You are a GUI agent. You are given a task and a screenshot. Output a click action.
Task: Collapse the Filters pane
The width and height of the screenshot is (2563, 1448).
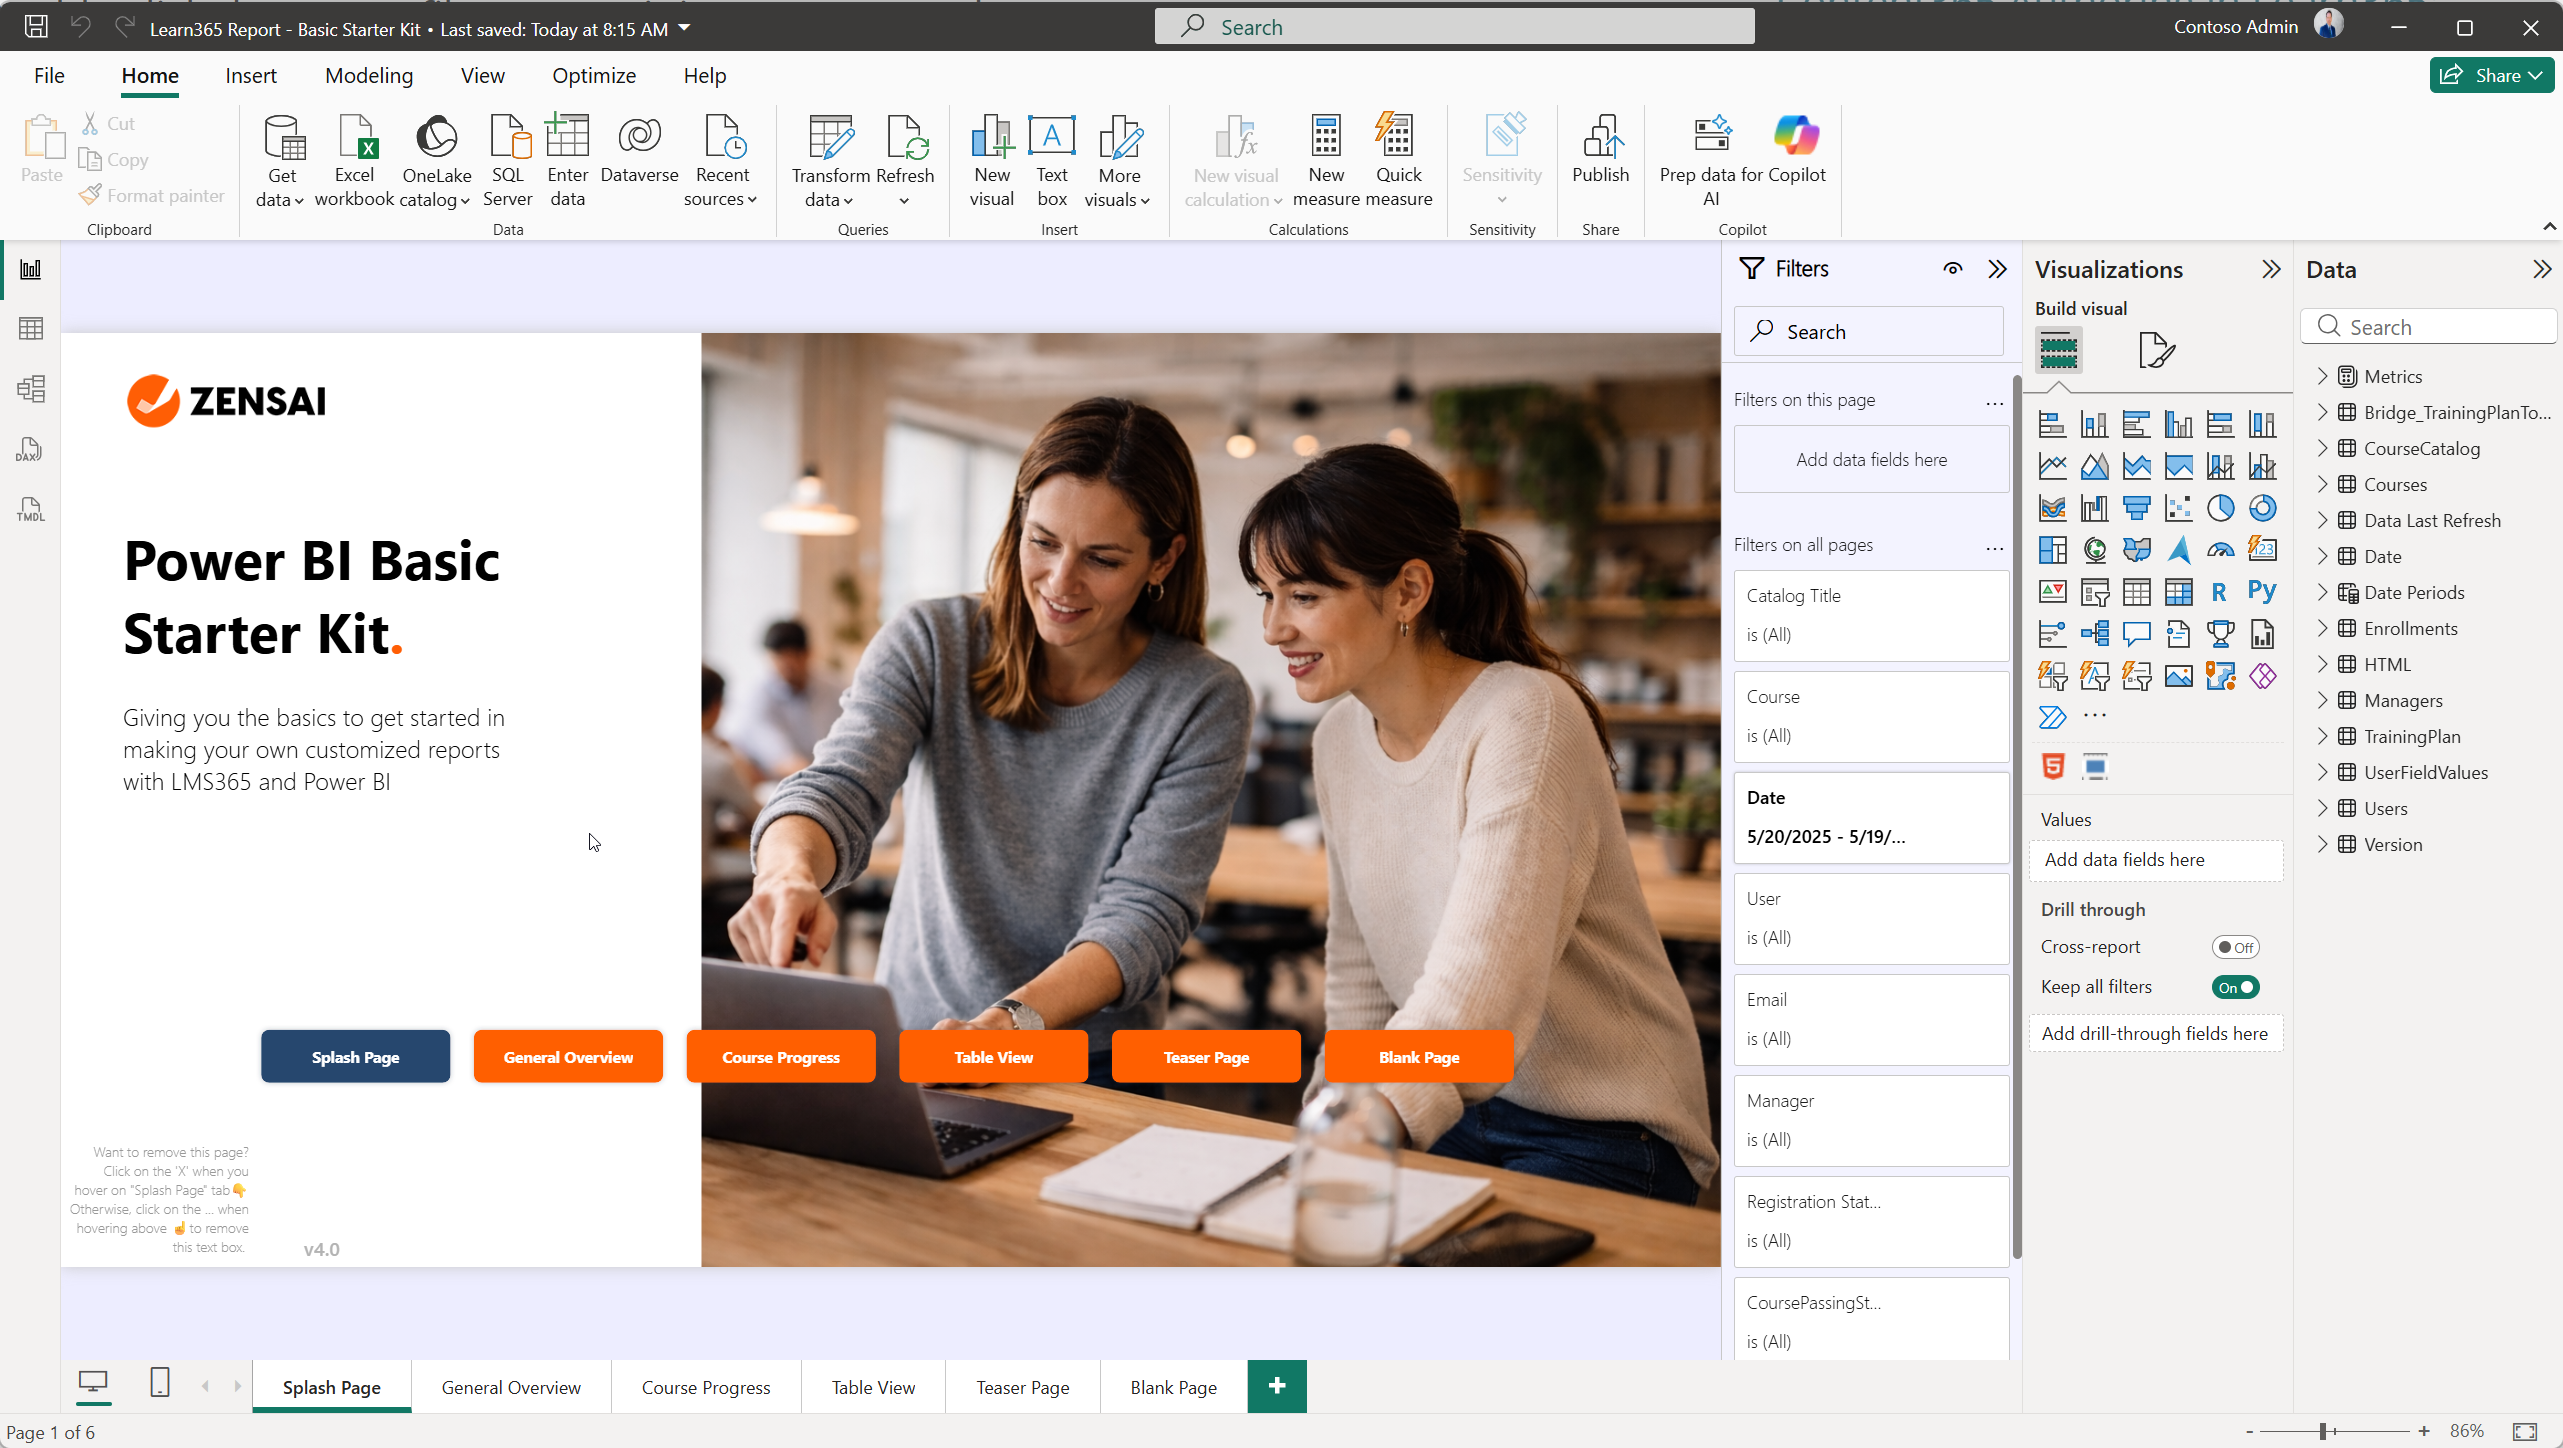coord(1998,268)
